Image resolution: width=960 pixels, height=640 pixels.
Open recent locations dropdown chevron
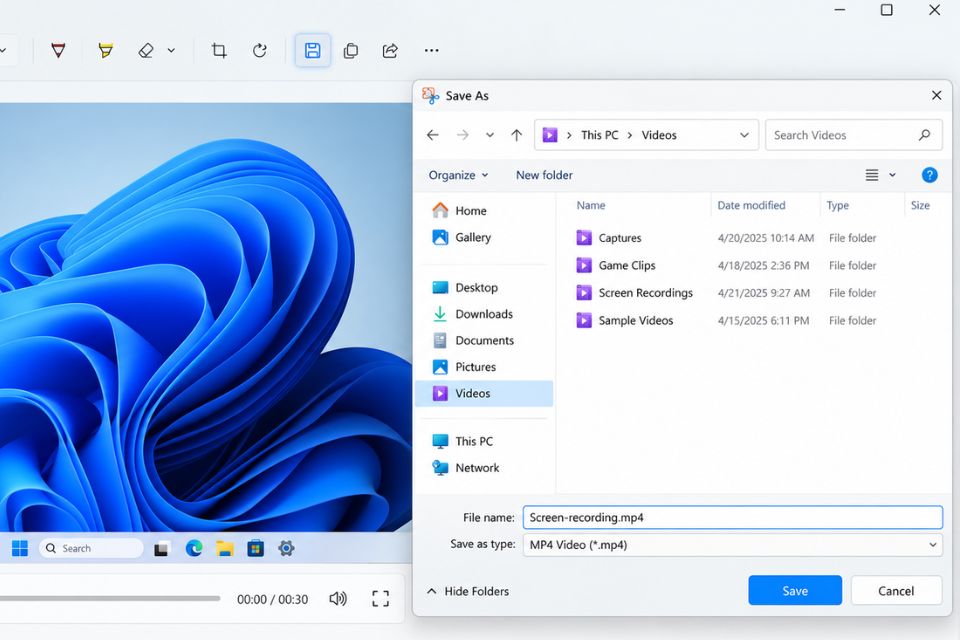click(x=490, y=135)
